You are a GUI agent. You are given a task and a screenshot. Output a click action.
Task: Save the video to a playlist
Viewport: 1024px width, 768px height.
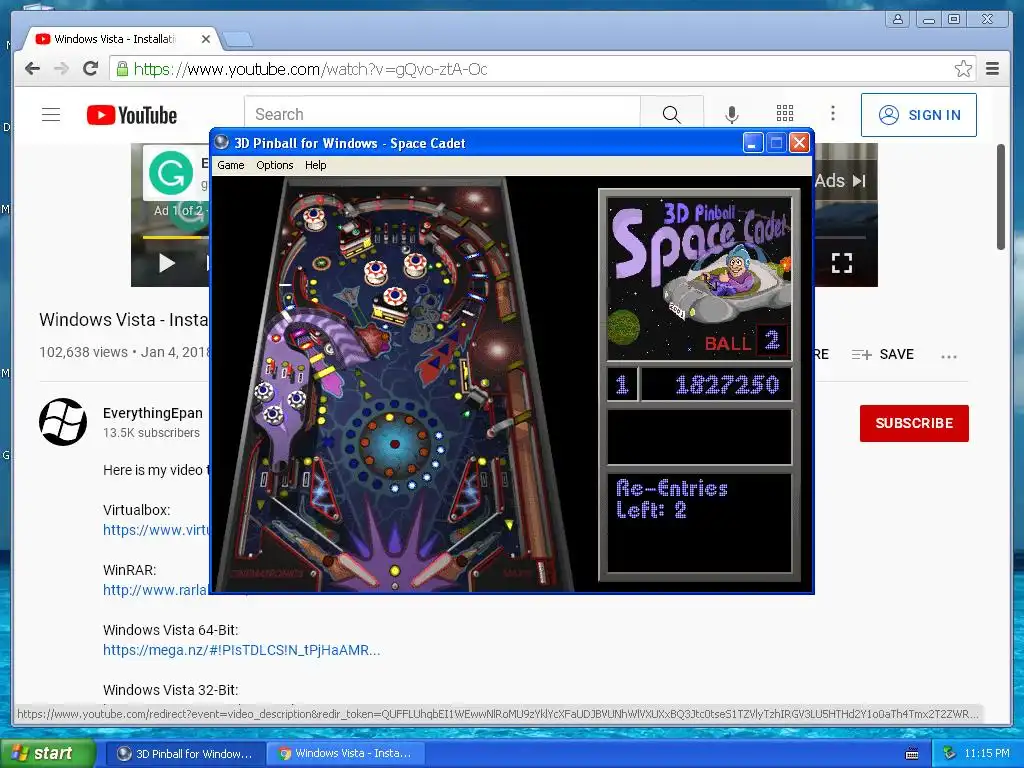[x=883, y=355]
